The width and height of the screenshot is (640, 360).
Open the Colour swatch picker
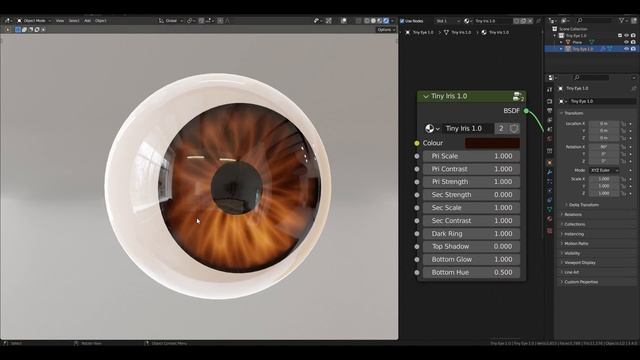point(492,143)
